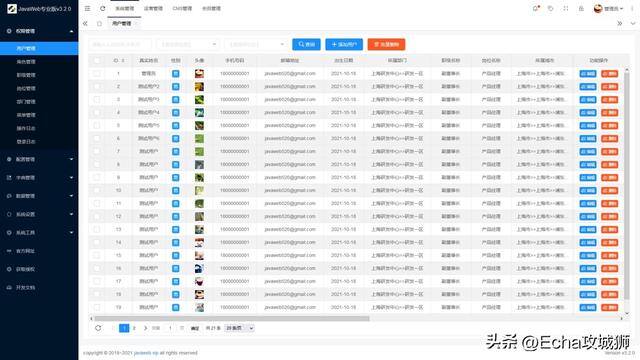Tick the checkbox for row 10
The image size is (640, 360).
(x=97, y=190)
